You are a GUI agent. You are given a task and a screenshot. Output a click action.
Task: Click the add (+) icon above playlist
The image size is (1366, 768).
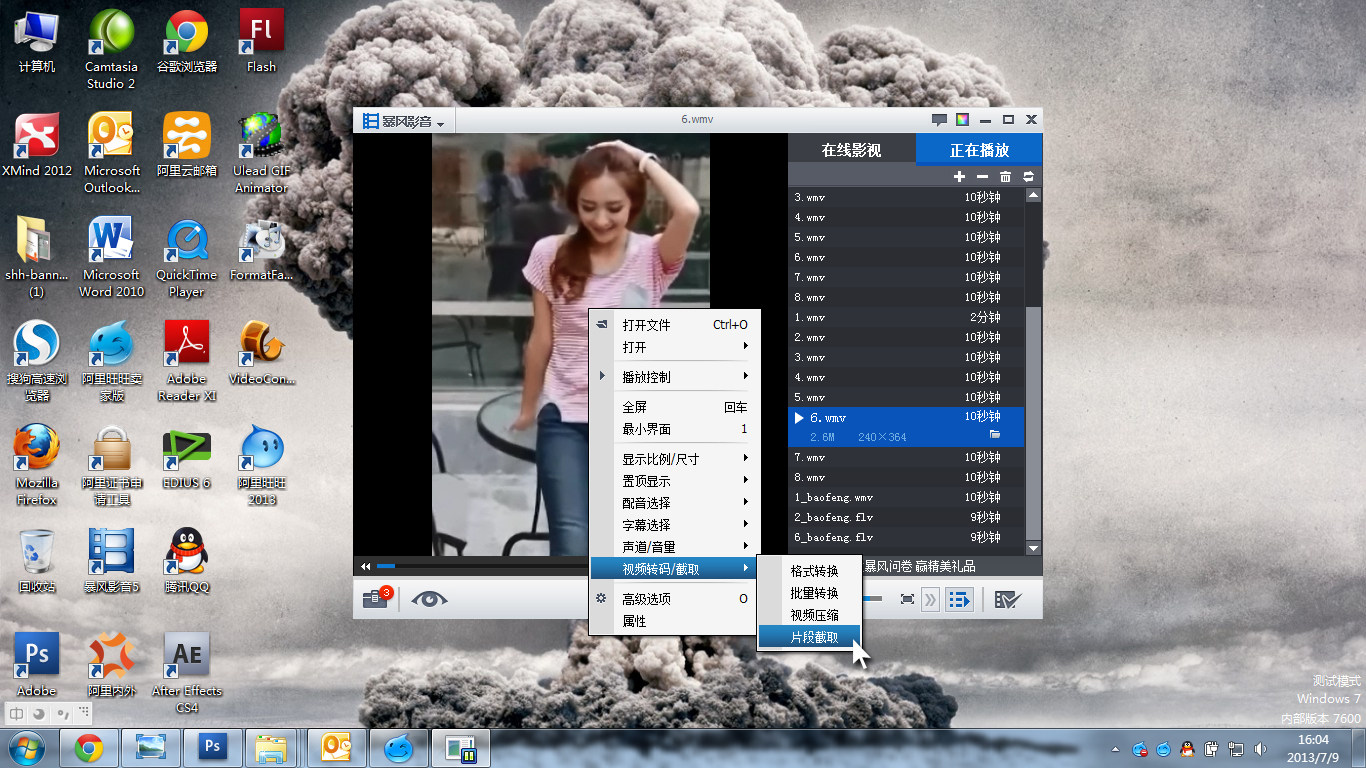coord(959,176)
